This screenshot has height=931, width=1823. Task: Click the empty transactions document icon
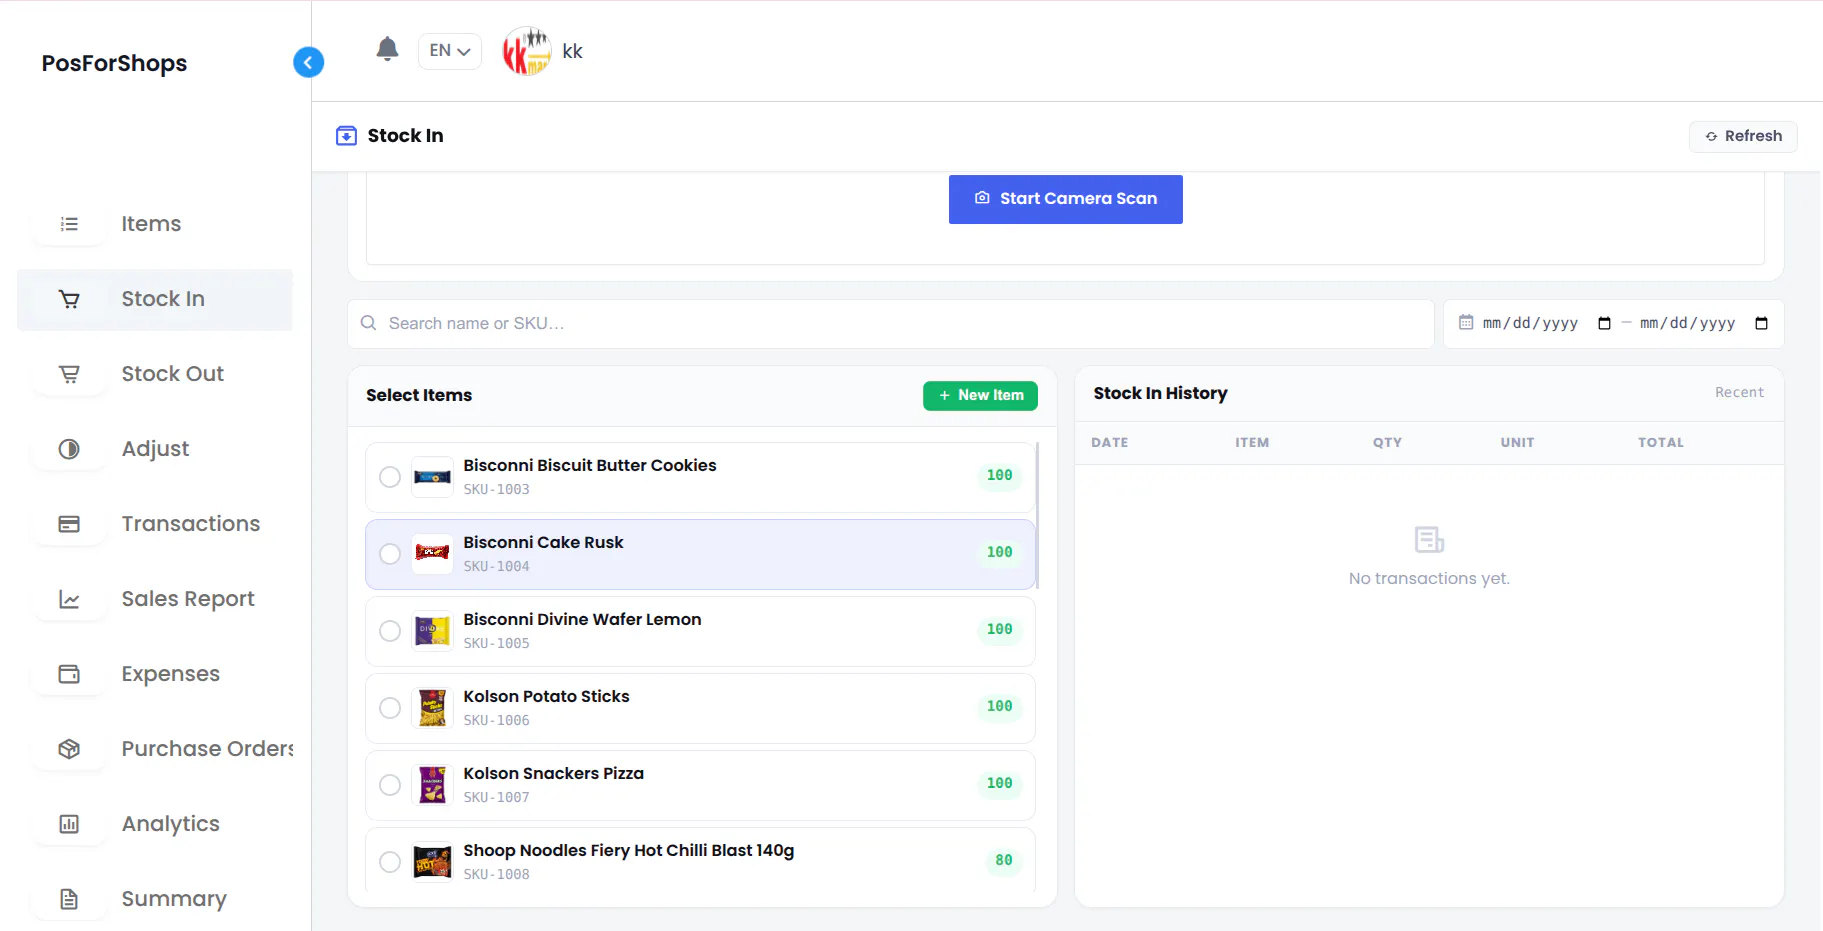point(1429,540)
